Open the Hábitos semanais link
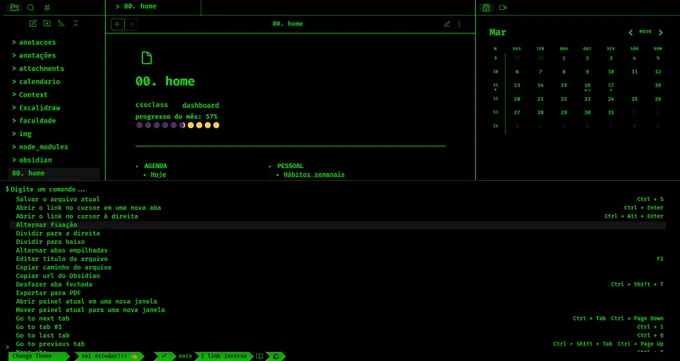Viewport: 680px width, 361px height. (314, 175)
